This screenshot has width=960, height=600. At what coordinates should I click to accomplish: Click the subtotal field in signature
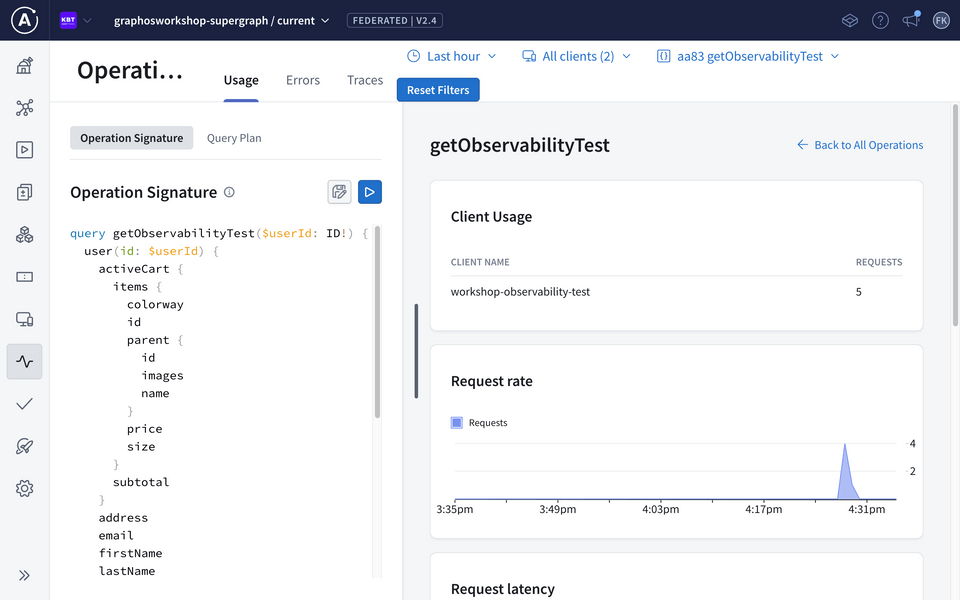[x=141, y=482]
